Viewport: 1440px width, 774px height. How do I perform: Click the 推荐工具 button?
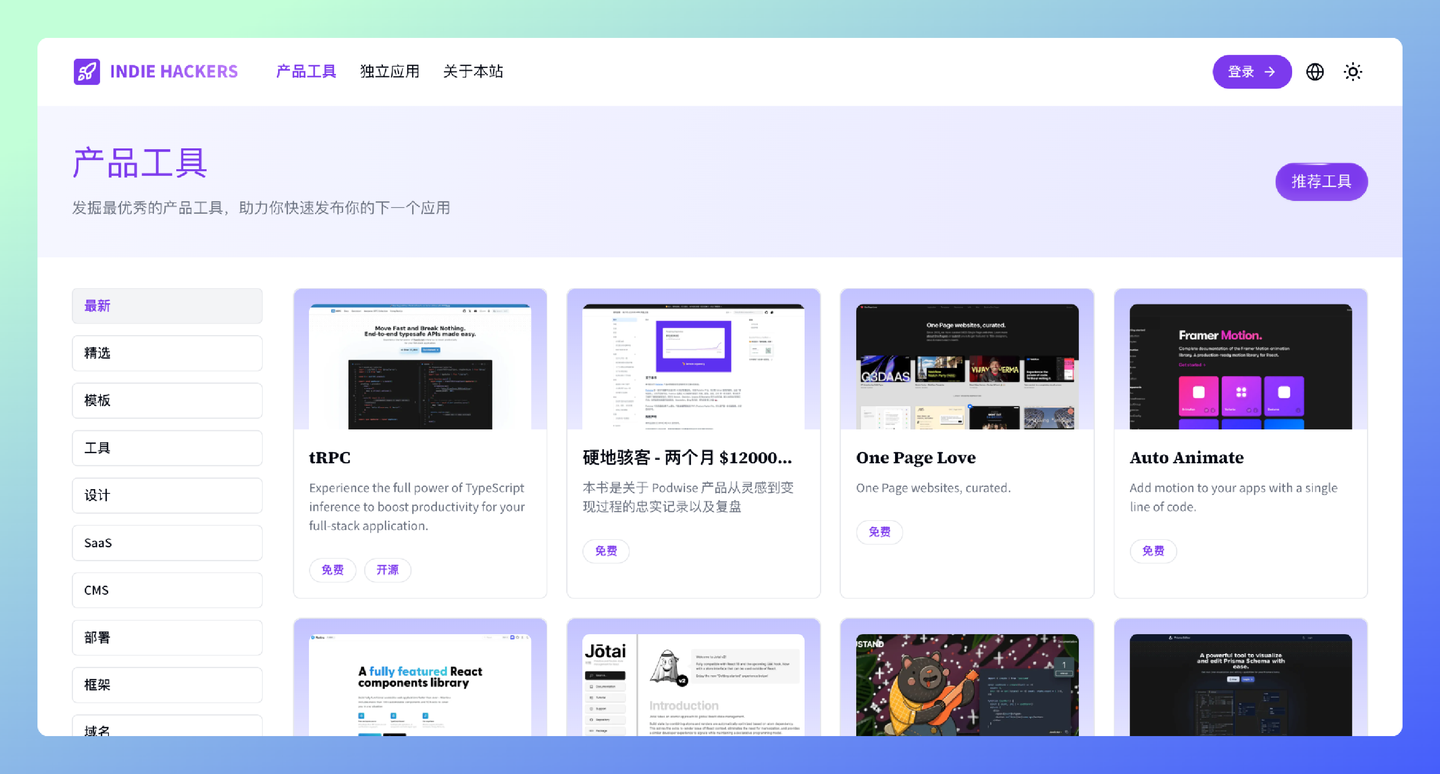[1321, 182]
